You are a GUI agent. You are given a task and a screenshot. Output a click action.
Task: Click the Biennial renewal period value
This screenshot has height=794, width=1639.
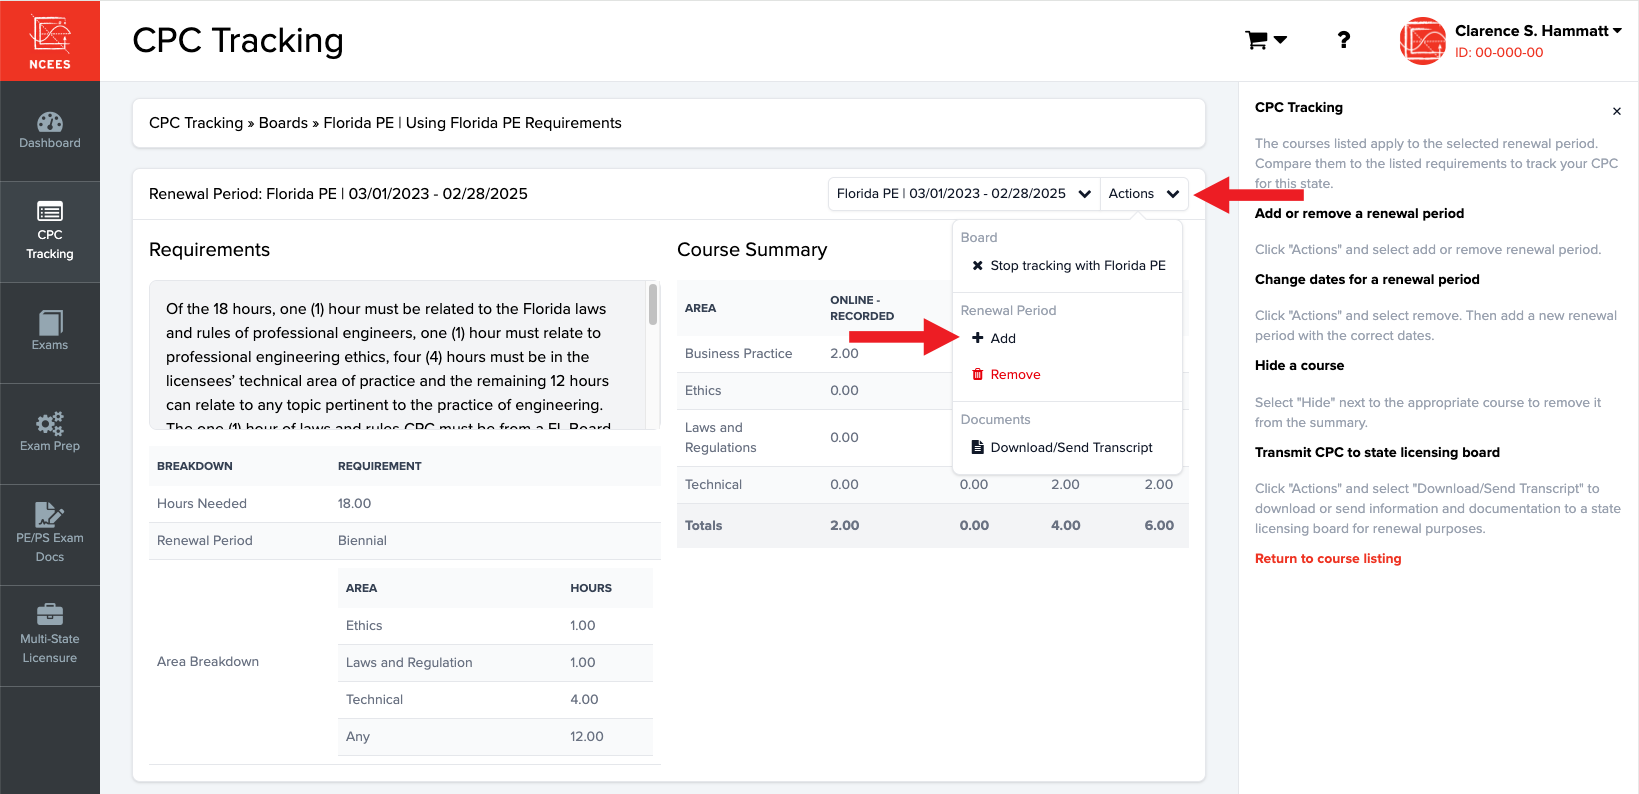362,540
